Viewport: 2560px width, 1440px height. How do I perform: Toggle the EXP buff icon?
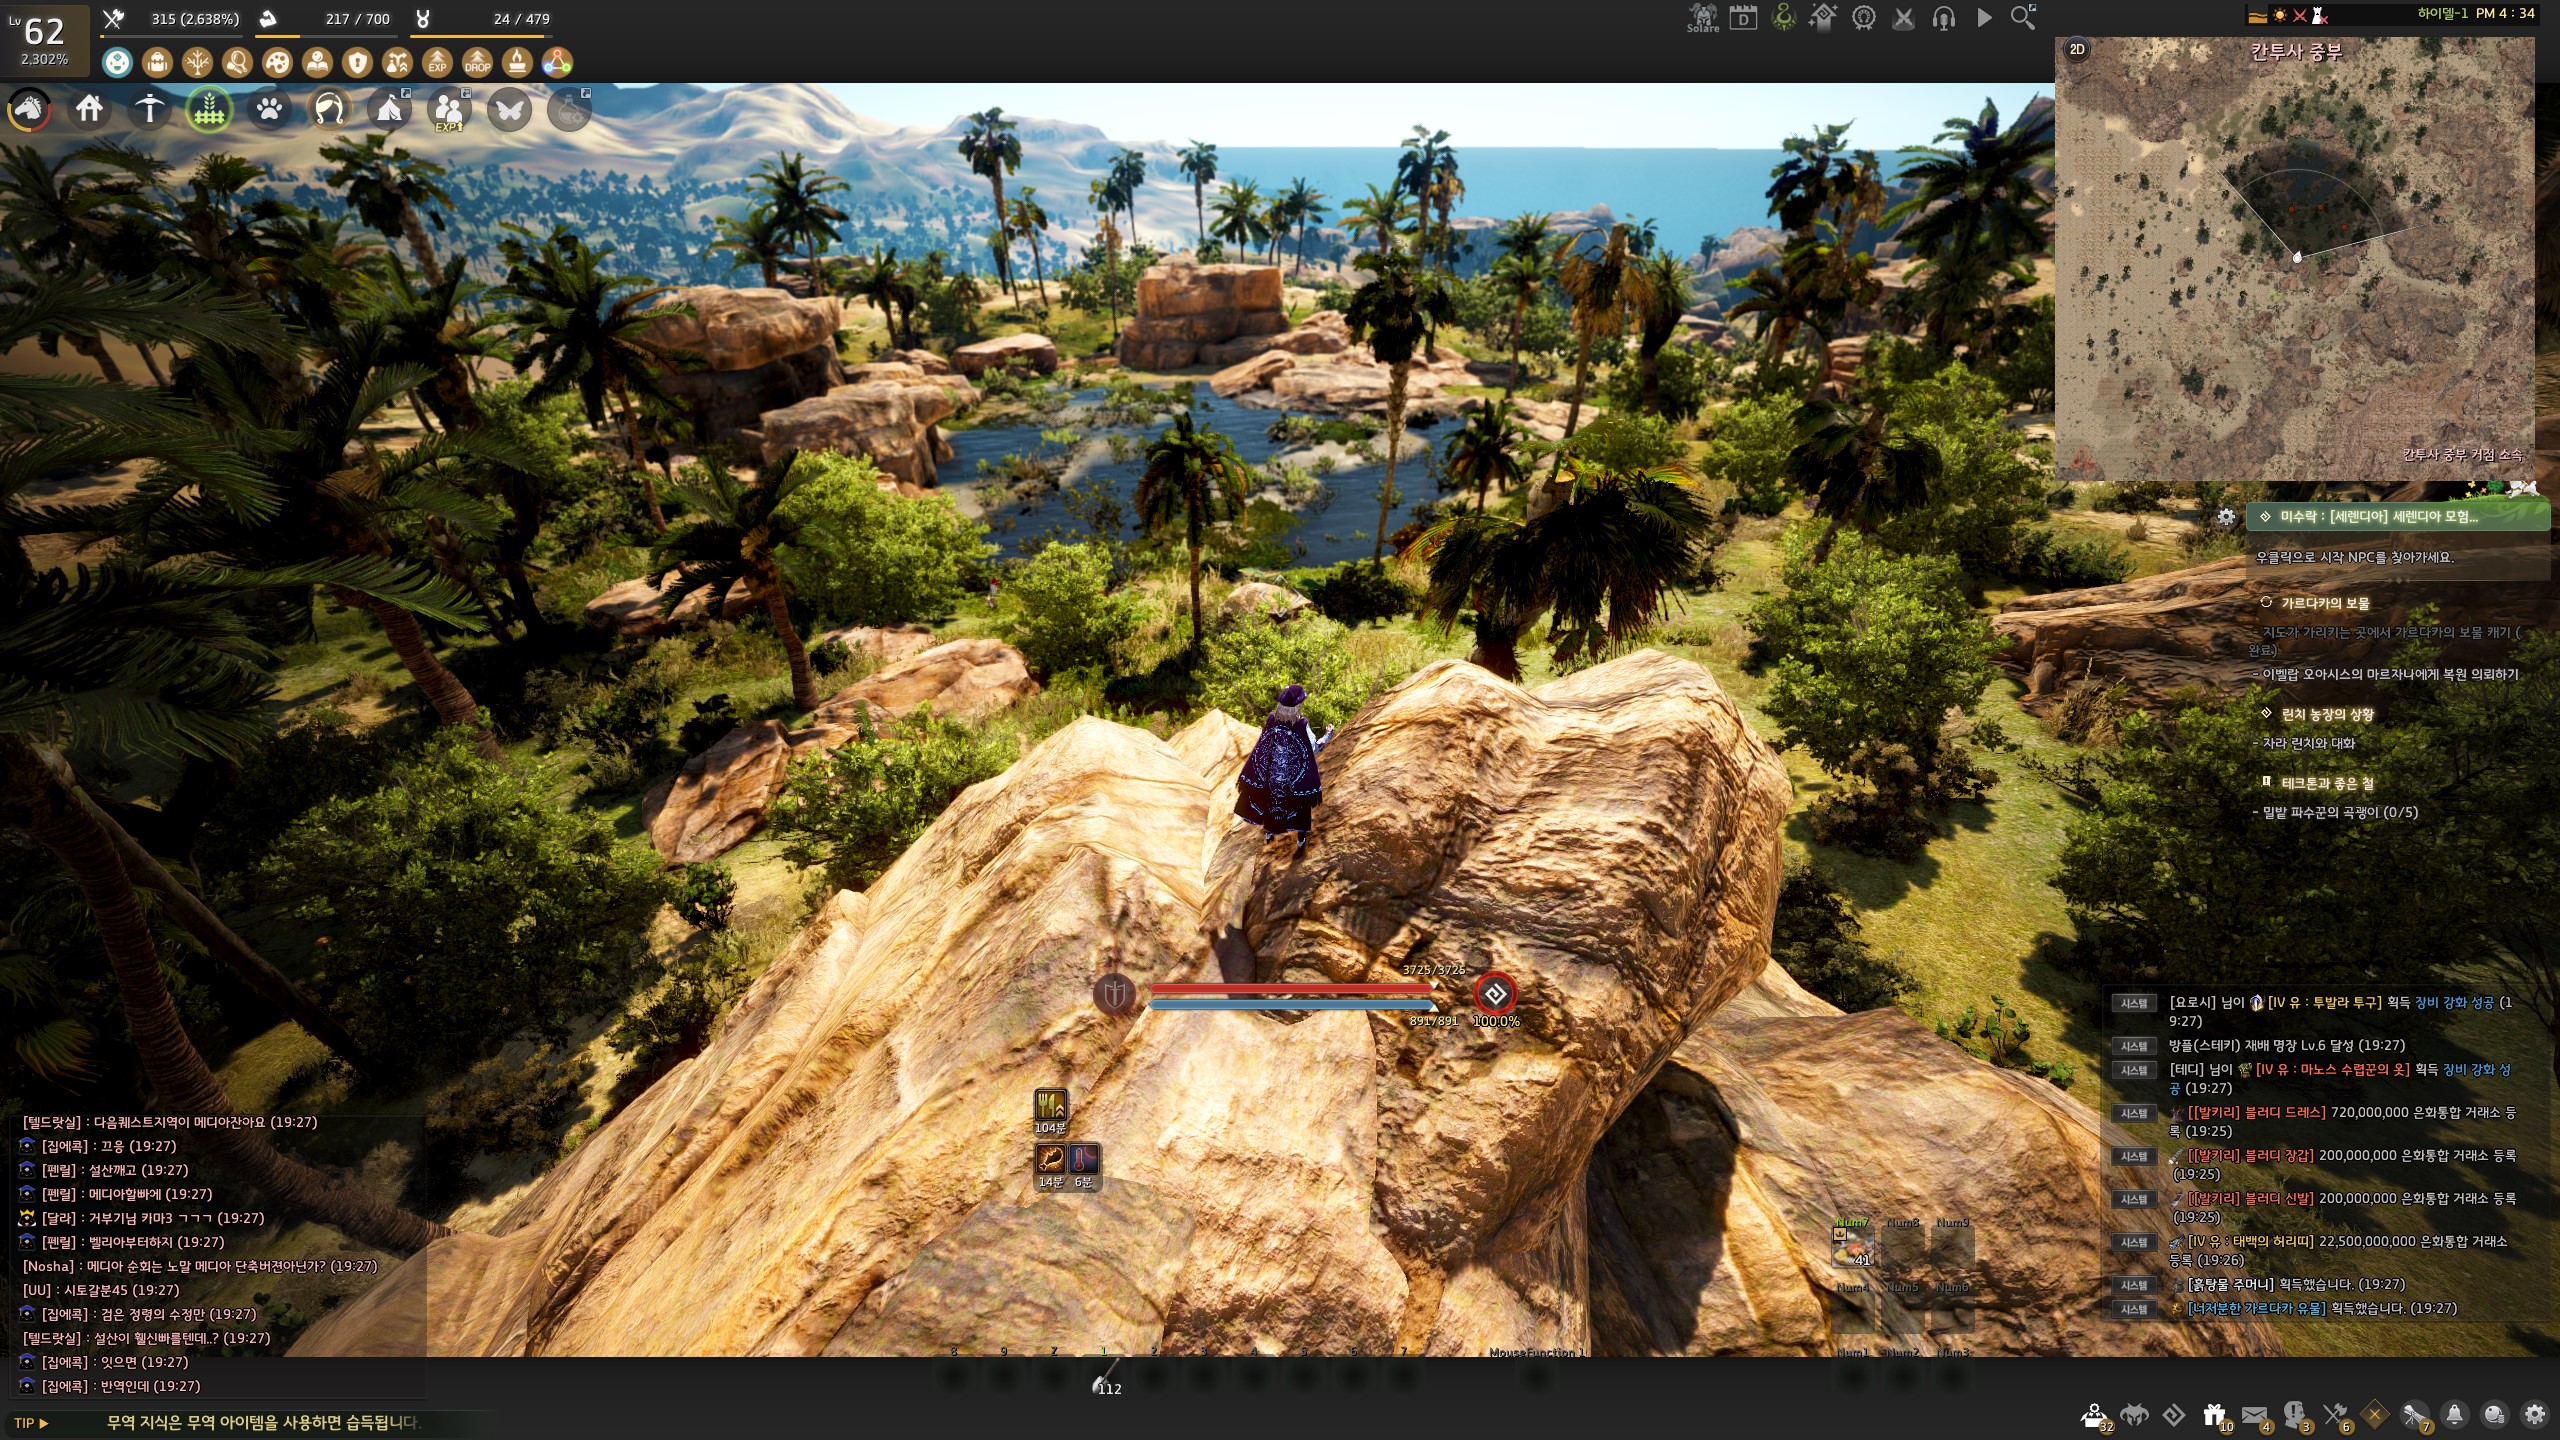tap(437, 63)
